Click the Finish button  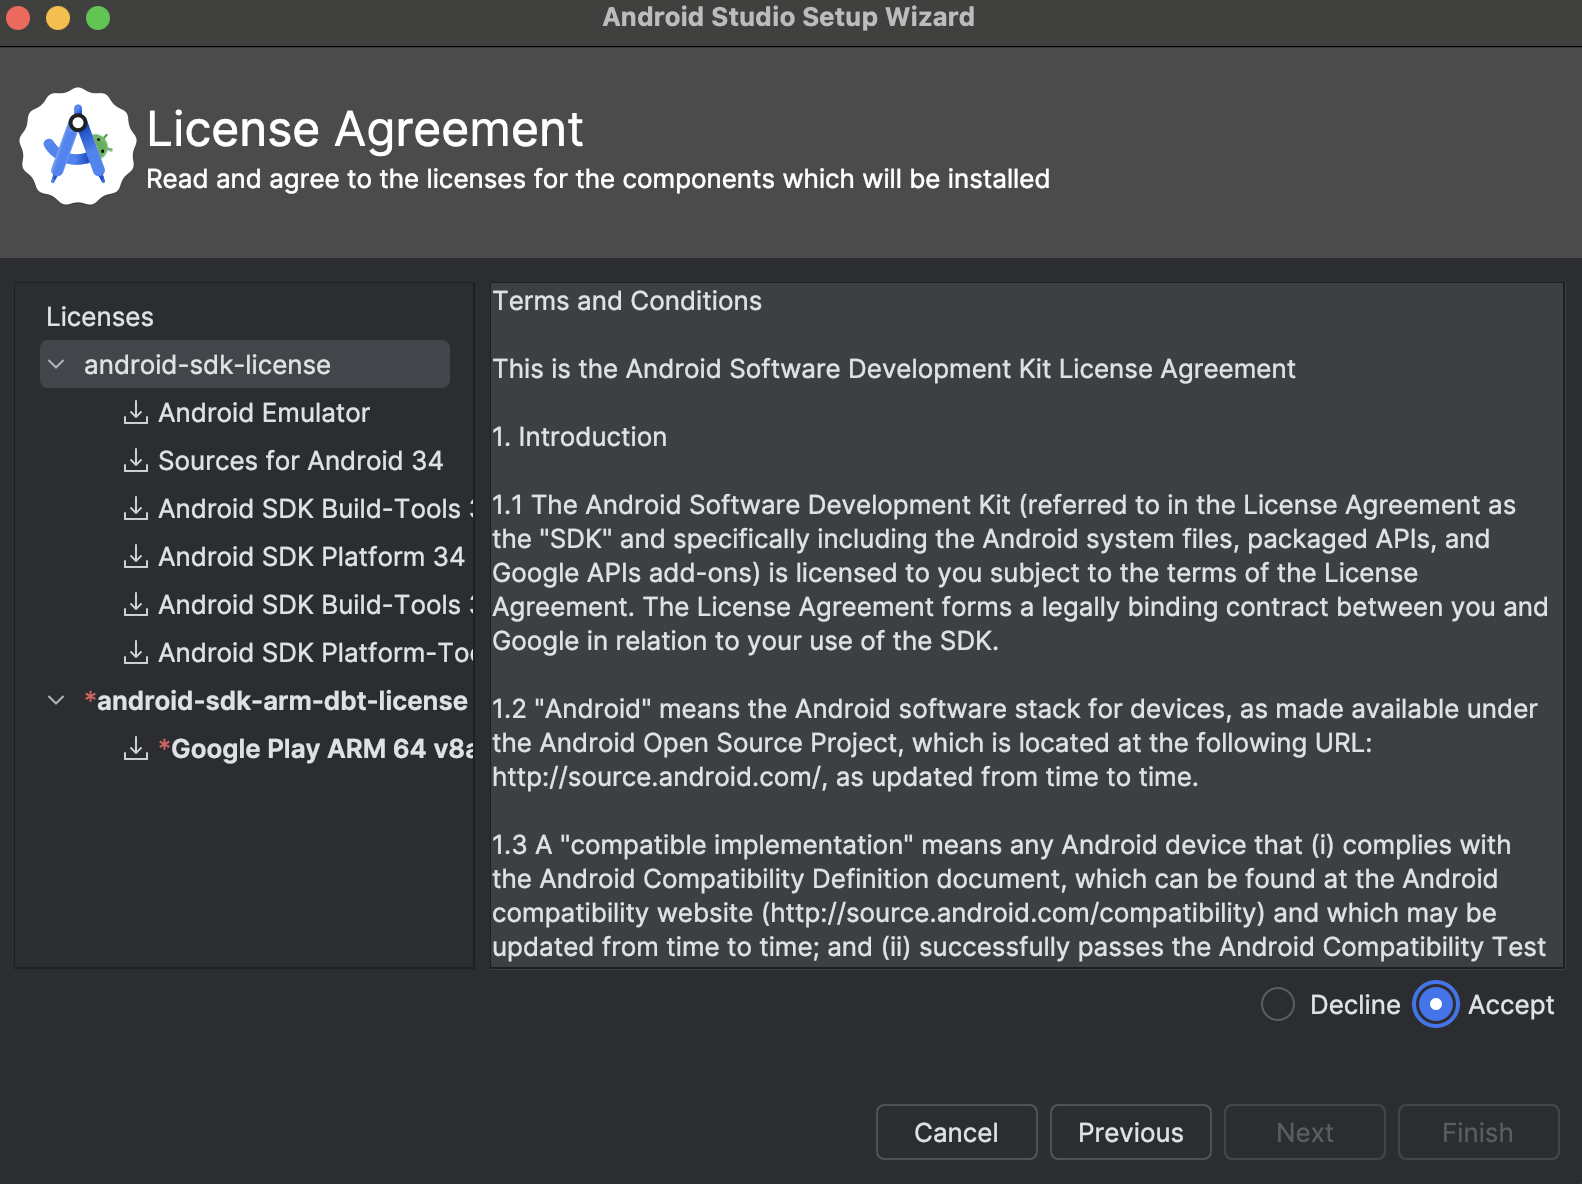[1478, 1132]
